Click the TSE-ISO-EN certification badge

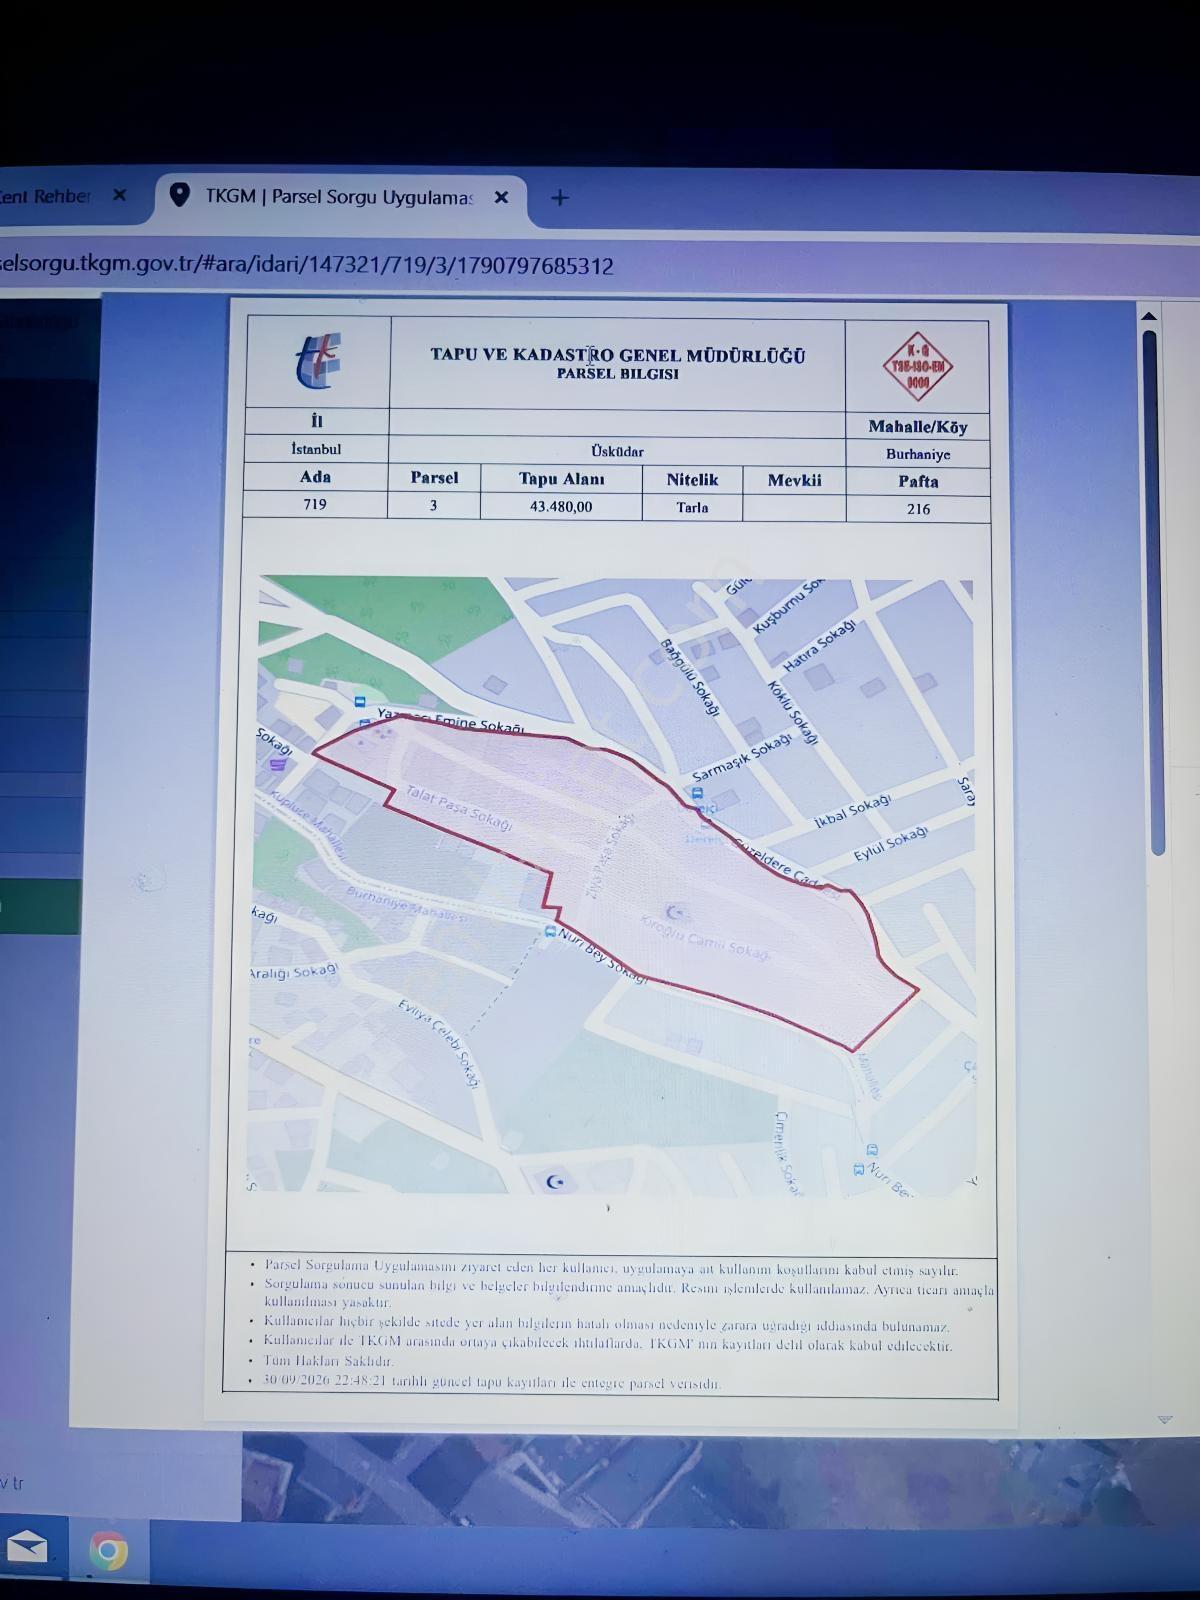pos(917,367)
